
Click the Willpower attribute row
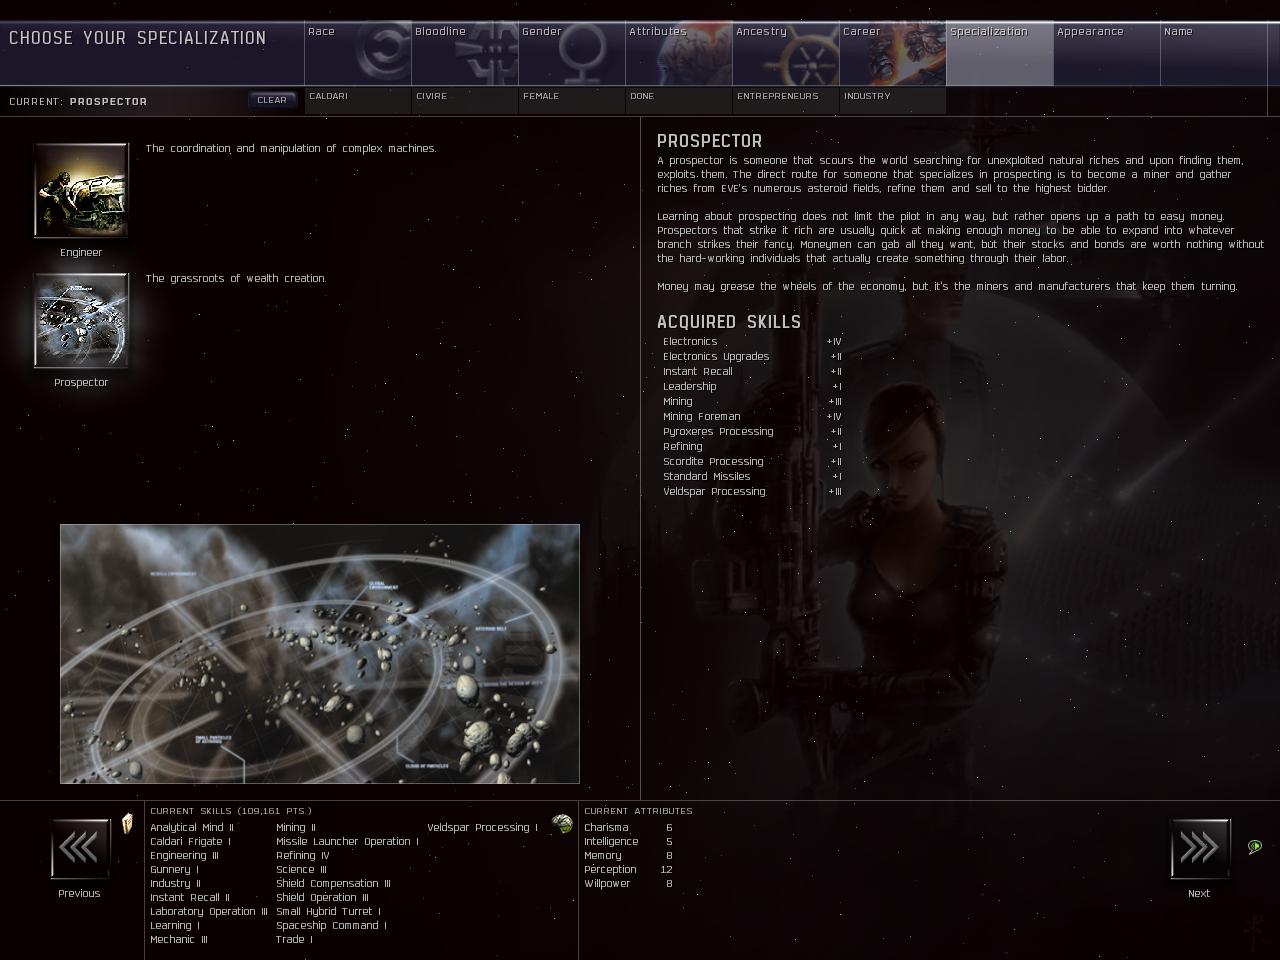tap(628, 884)
